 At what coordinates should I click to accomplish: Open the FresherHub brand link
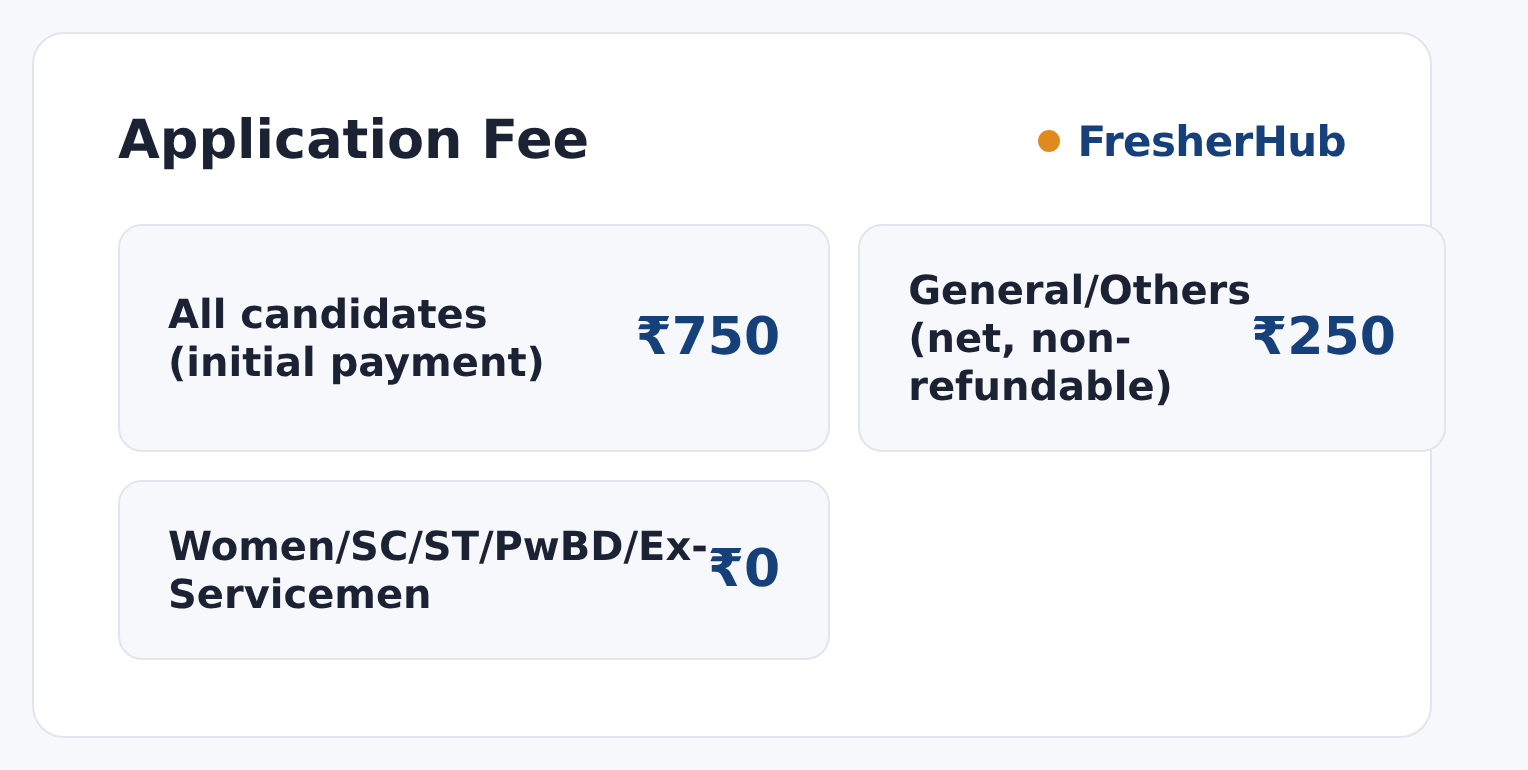click(1211, 142)
